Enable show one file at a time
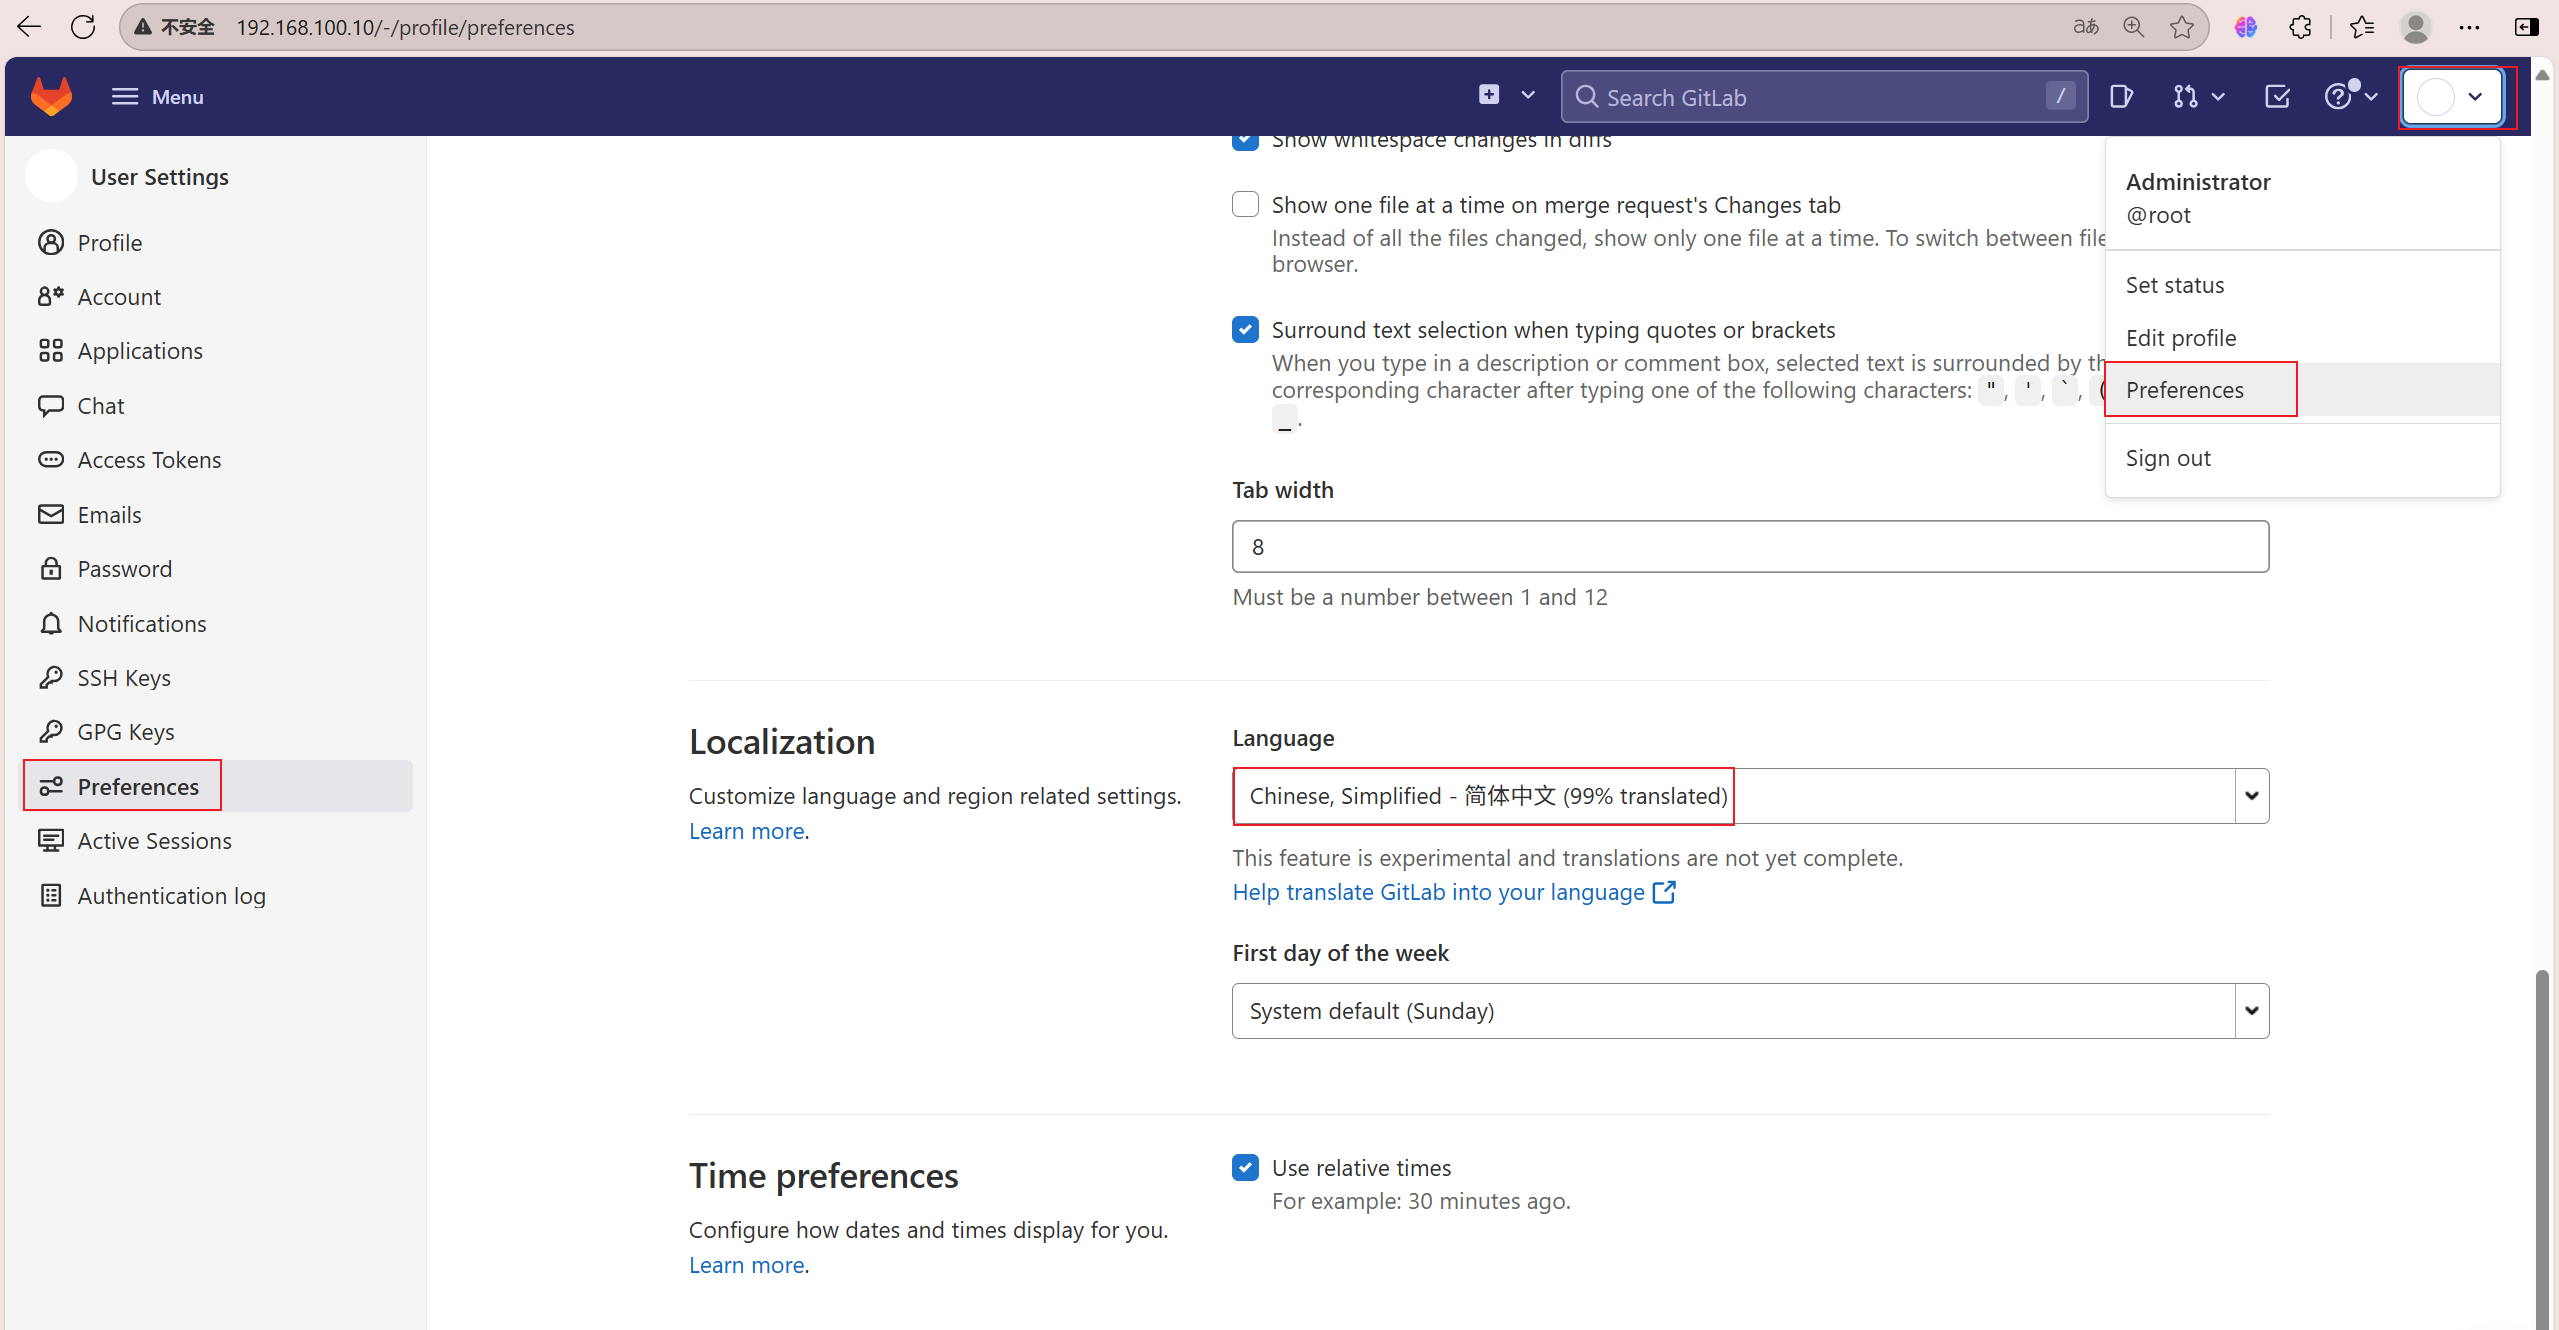The width and height of the screenshot is (2559, 1330). pyautogui.click(x=1245, y=204)
